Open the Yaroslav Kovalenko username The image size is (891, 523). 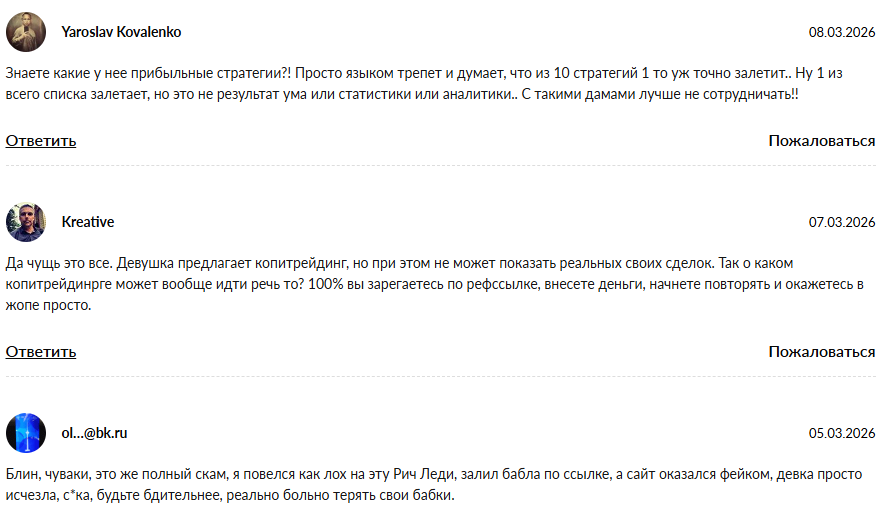[x=121, y=32]
